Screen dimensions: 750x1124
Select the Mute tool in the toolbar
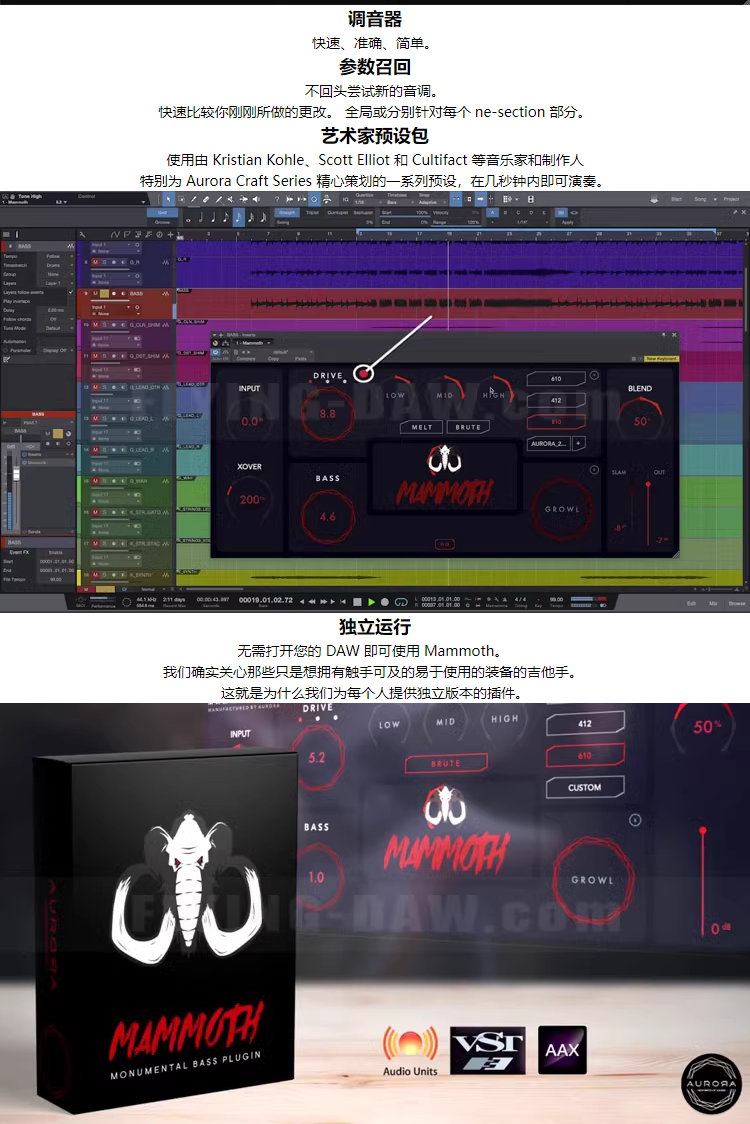click(231, 199)
